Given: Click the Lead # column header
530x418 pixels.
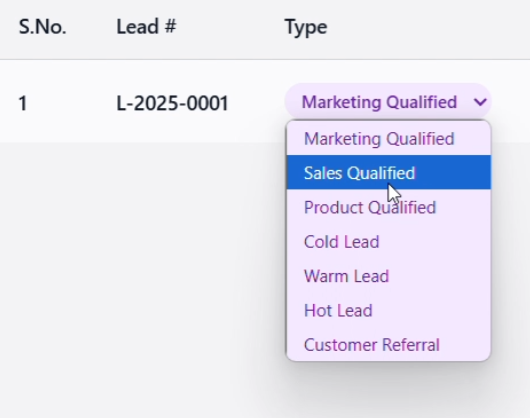Looking at the screenshot, I should pyautogui.click(x=146, y=27).
